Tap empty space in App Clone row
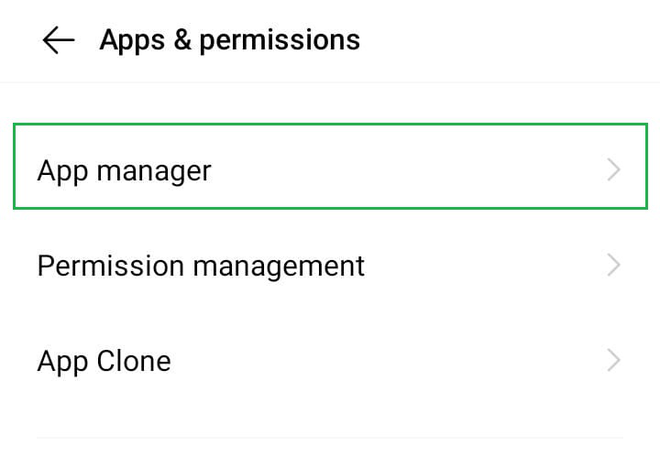 coord(400,360)
